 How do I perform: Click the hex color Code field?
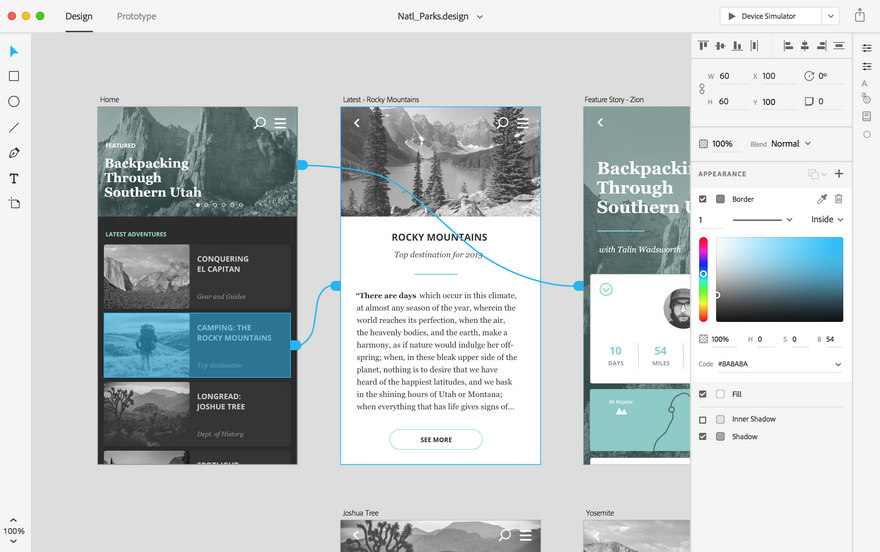click(x=774, y=364)
